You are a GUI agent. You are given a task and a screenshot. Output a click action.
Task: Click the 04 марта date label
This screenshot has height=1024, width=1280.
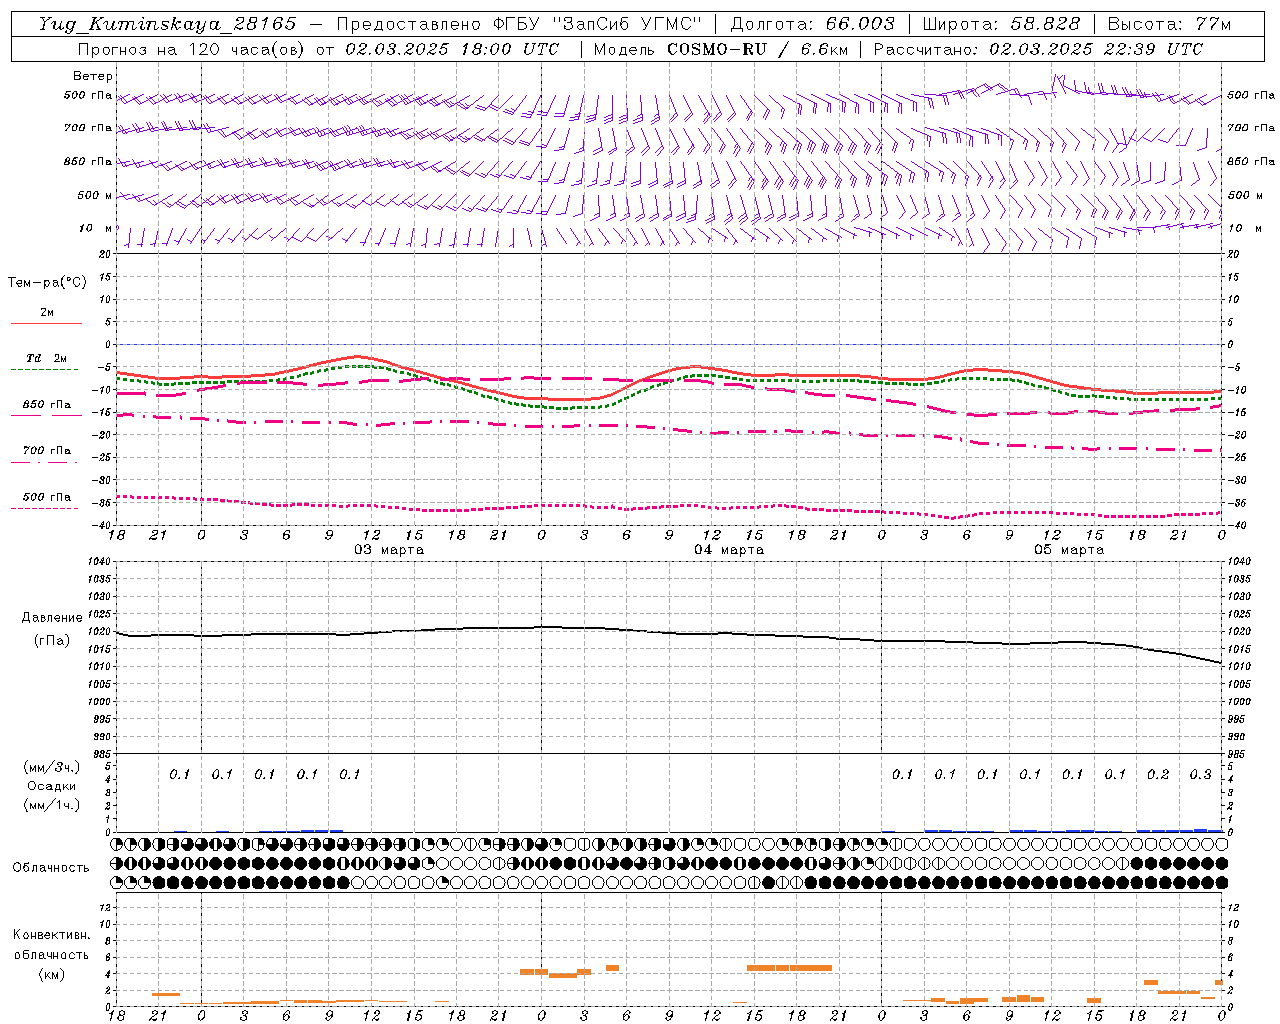729,550
